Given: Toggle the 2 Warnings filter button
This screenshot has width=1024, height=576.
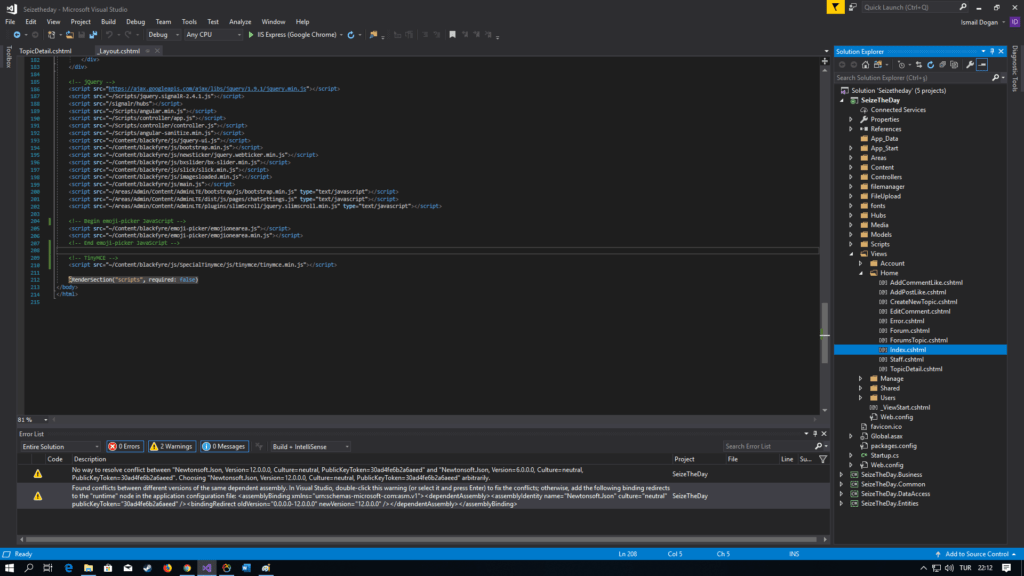Looking at the screenshot, I should click(171, 447).
